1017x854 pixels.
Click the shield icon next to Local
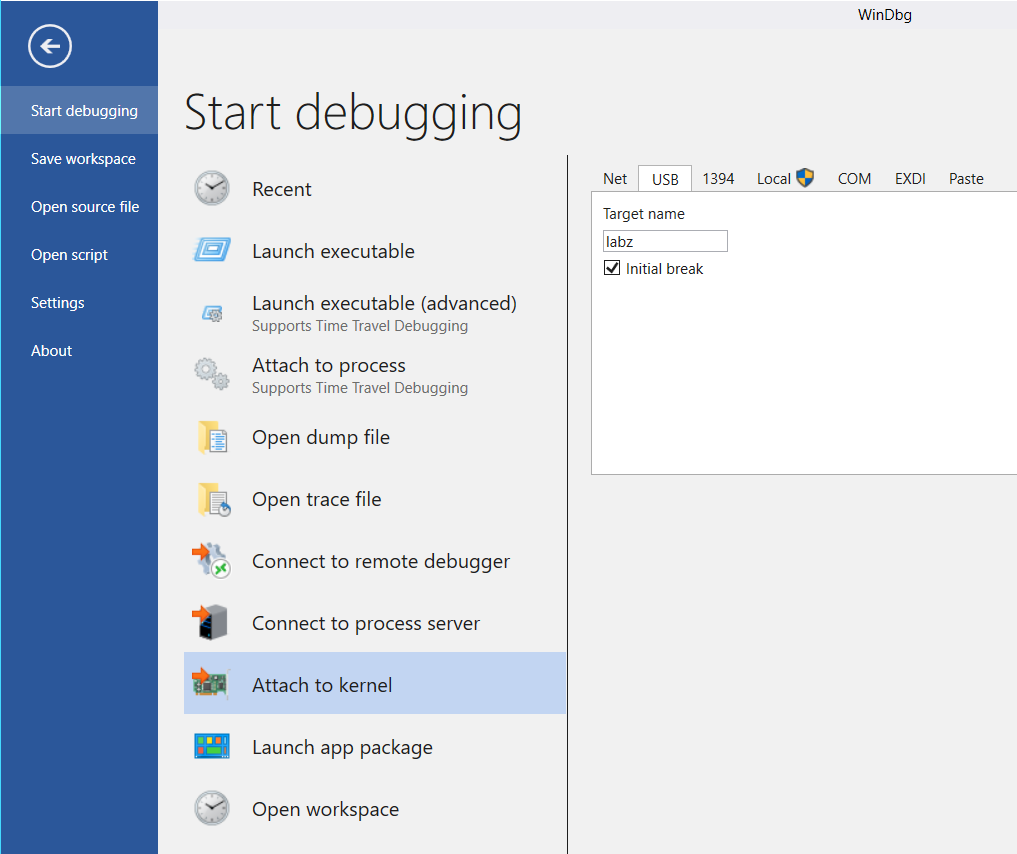click(805, 178)
